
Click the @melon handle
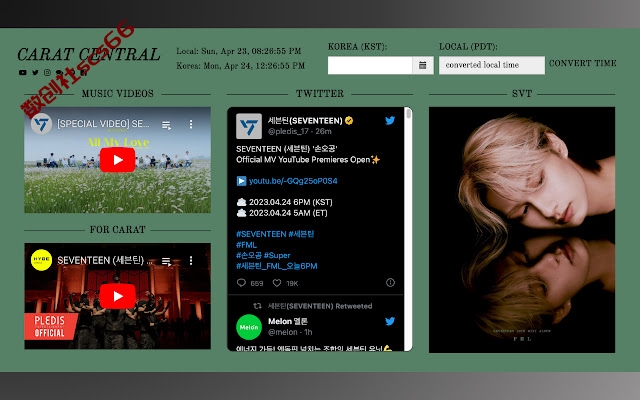click(x=282, y=332)
